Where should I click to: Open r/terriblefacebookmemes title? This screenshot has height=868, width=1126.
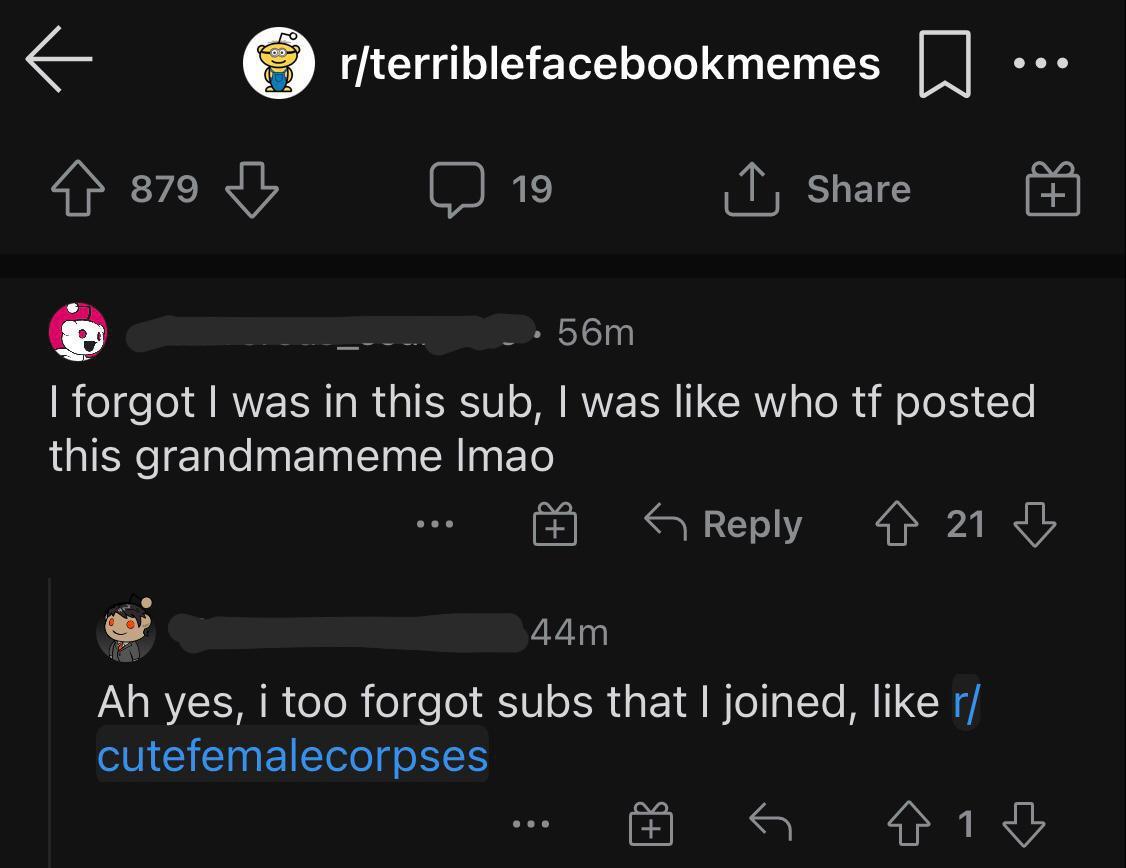pos(610,62)
